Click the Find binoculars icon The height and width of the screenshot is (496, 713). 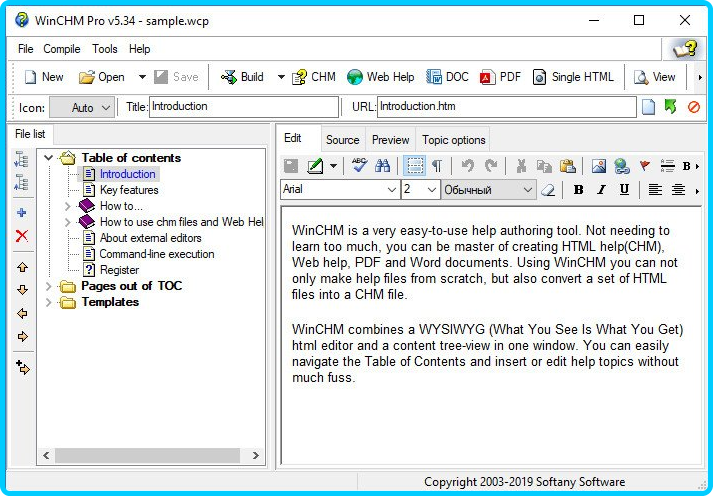point(382,166)
